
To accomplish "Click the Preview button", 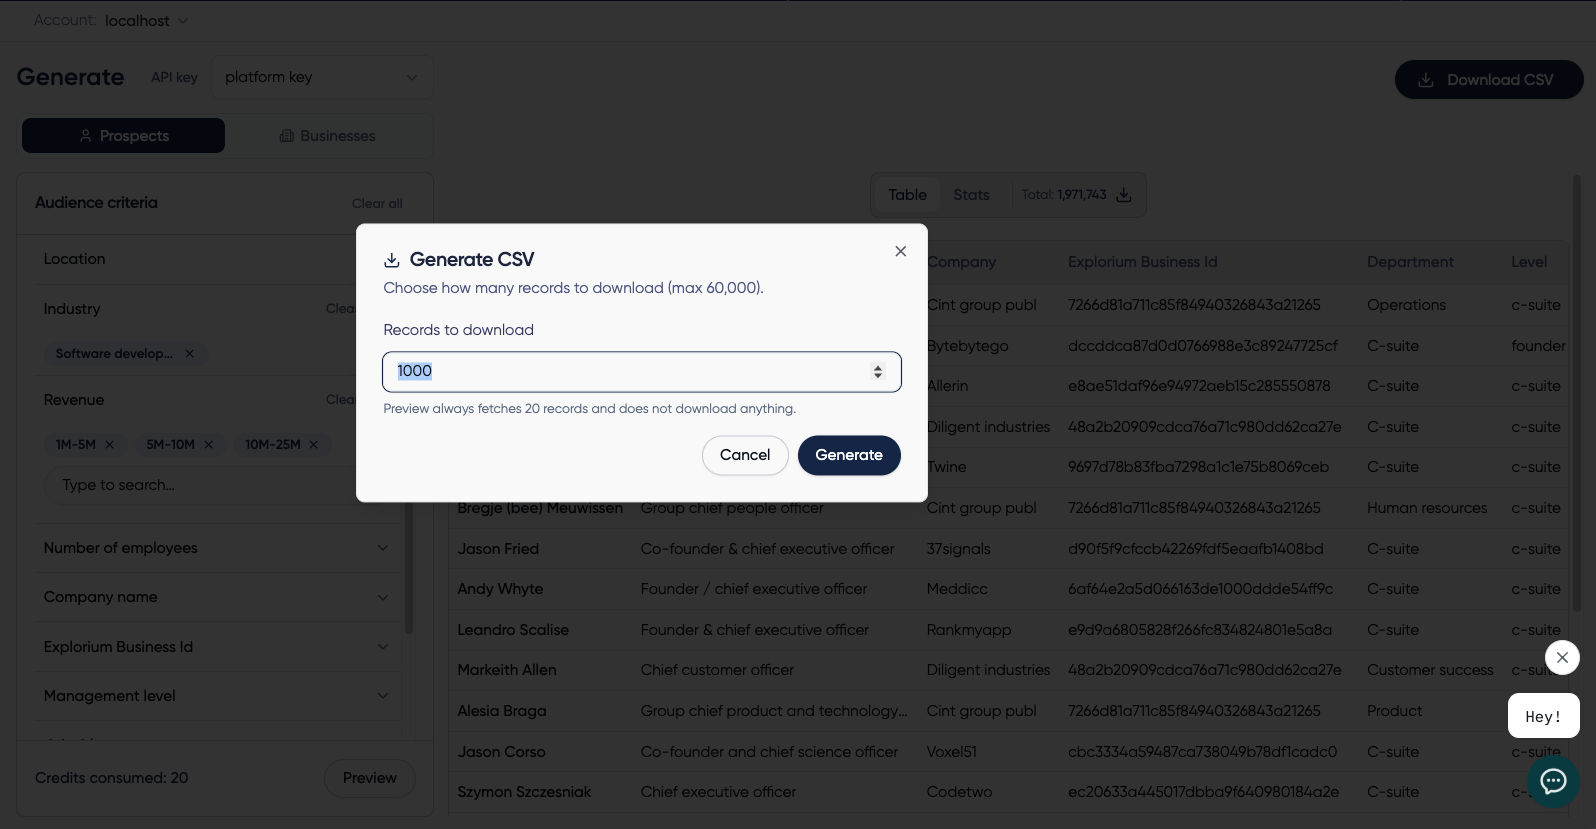I will pos(370,778).
